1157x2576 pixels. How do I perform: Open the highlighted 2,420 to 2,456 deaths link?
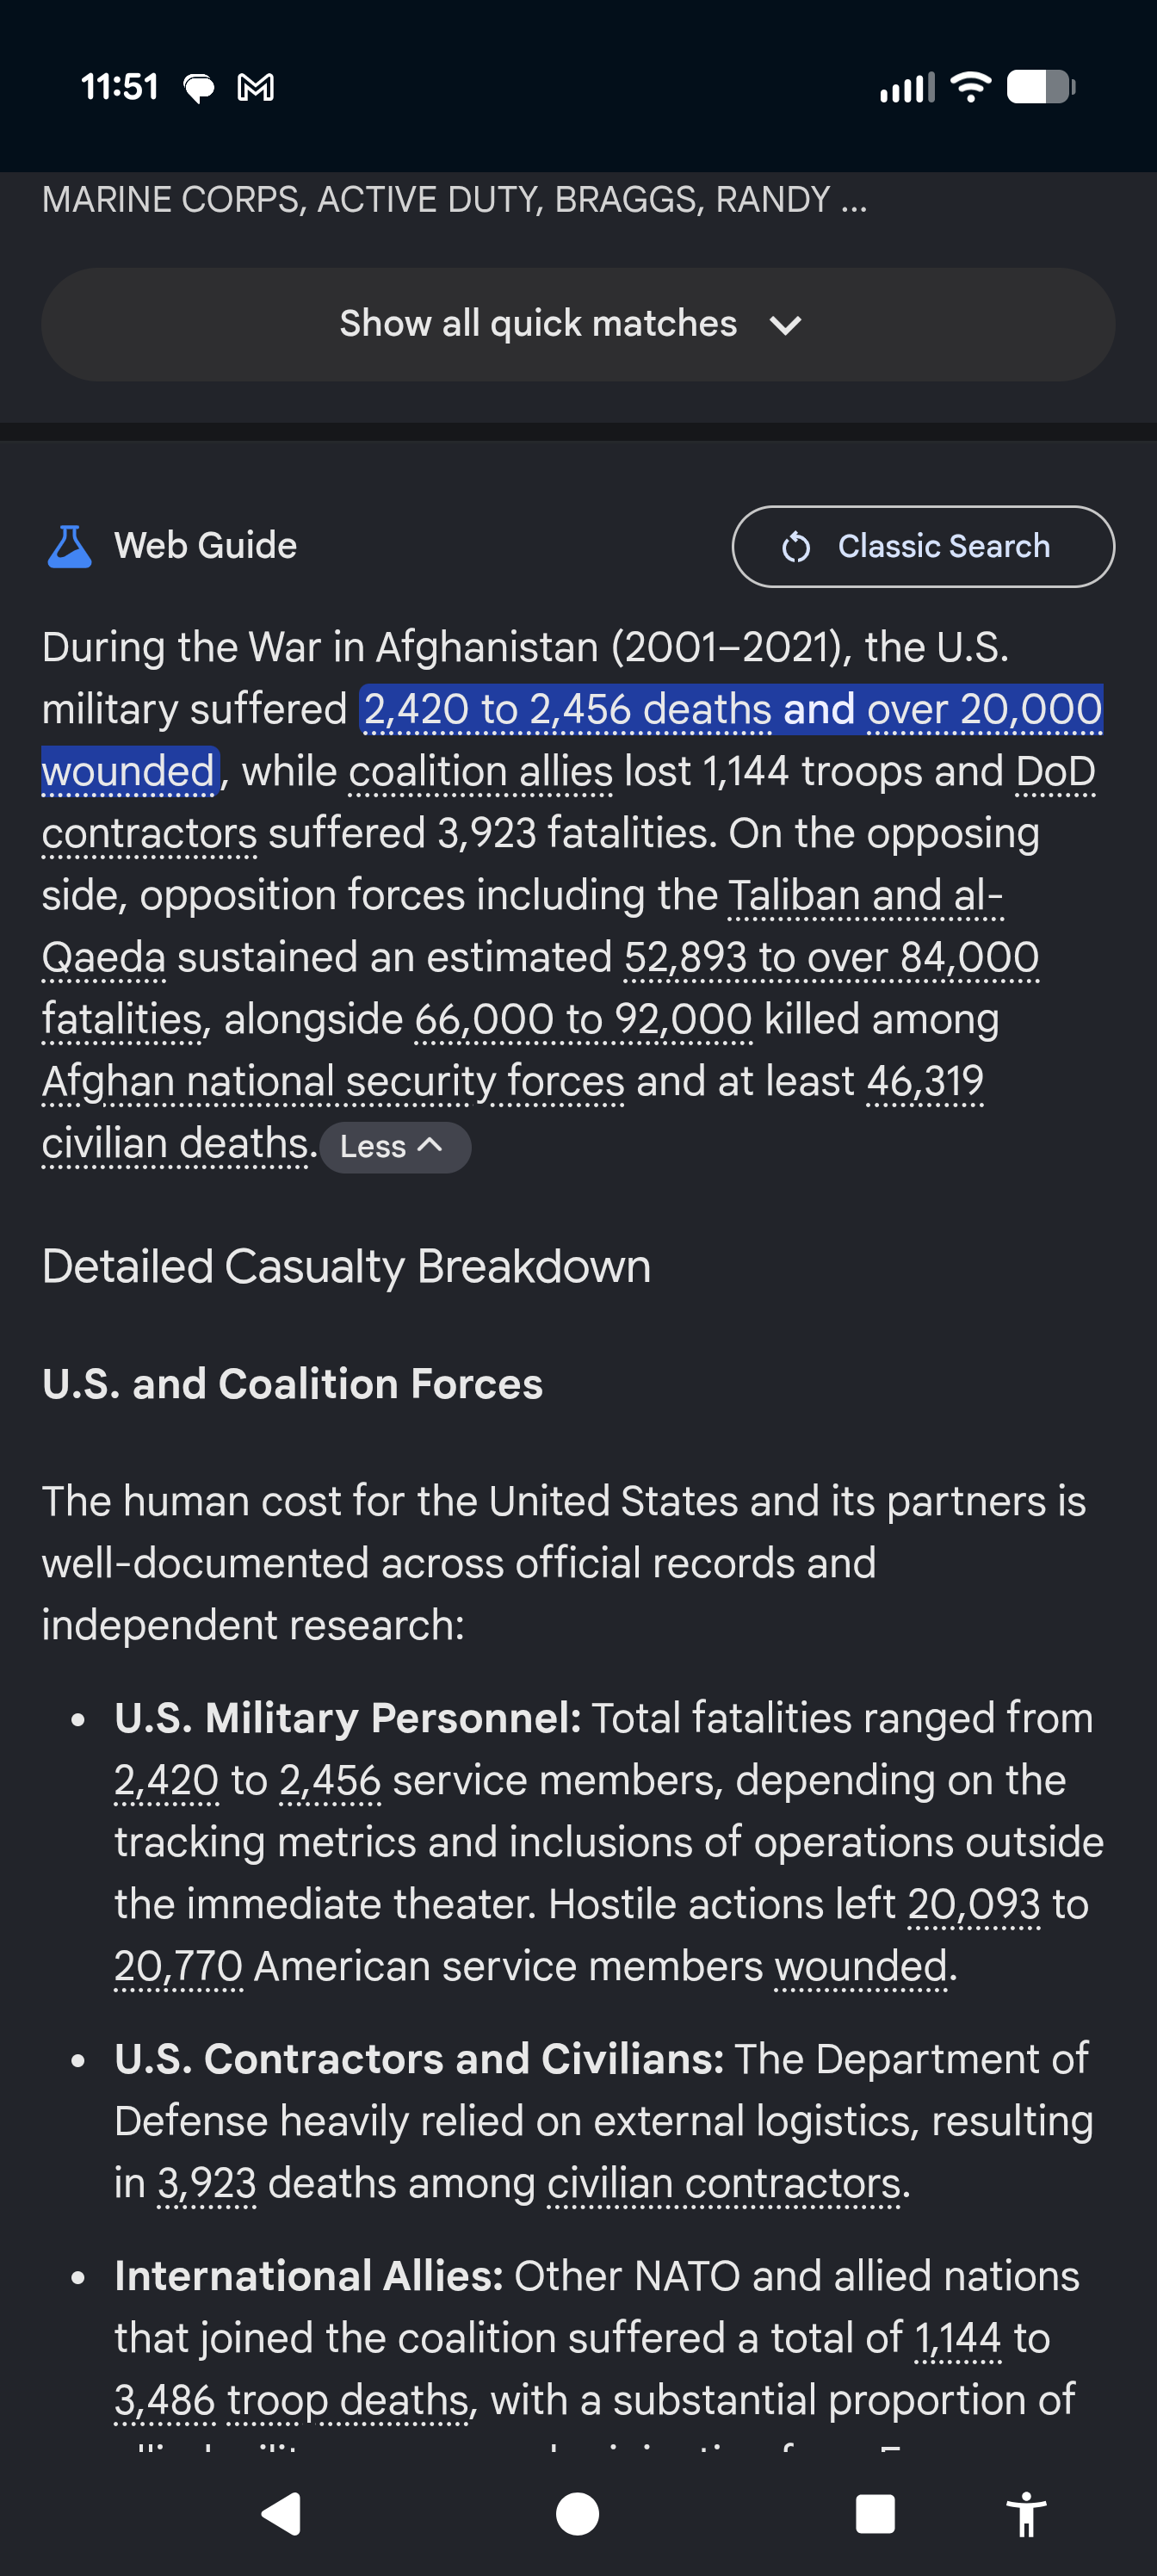567,710
